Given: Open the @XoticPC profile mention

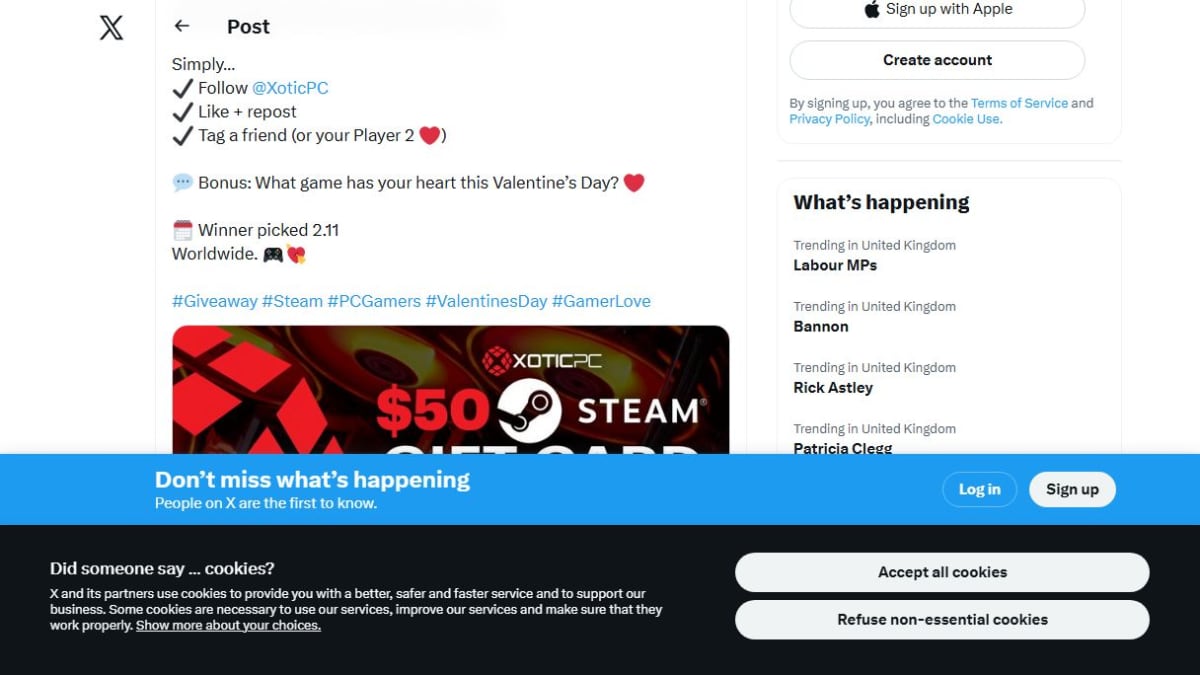Looking at the screenshot, I should click(x=290, y=88).
